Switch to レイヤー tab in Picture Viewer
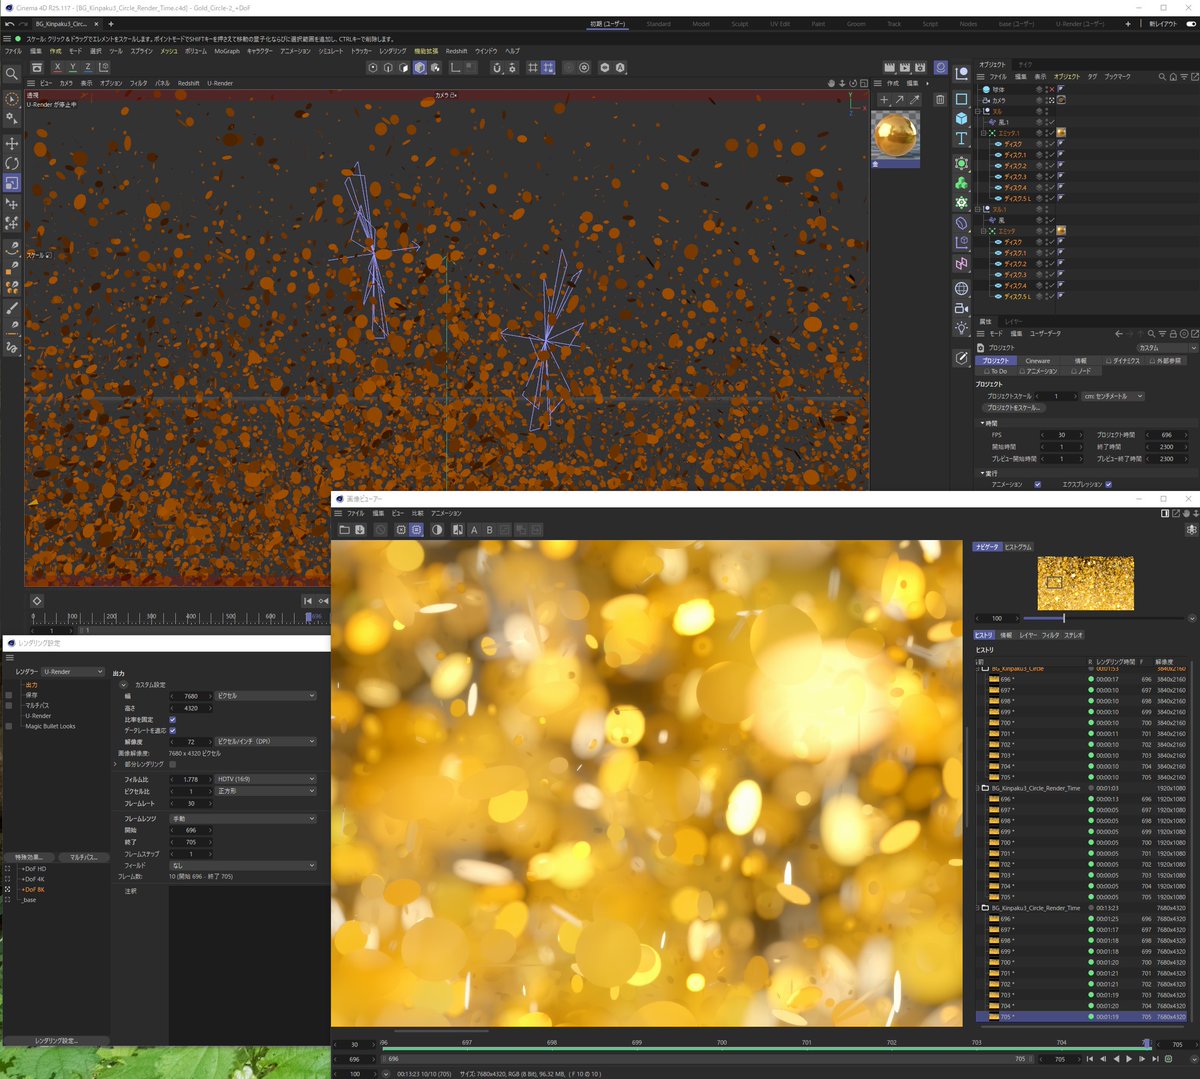This screenshot has height=1079, width=1200. 1028,635
